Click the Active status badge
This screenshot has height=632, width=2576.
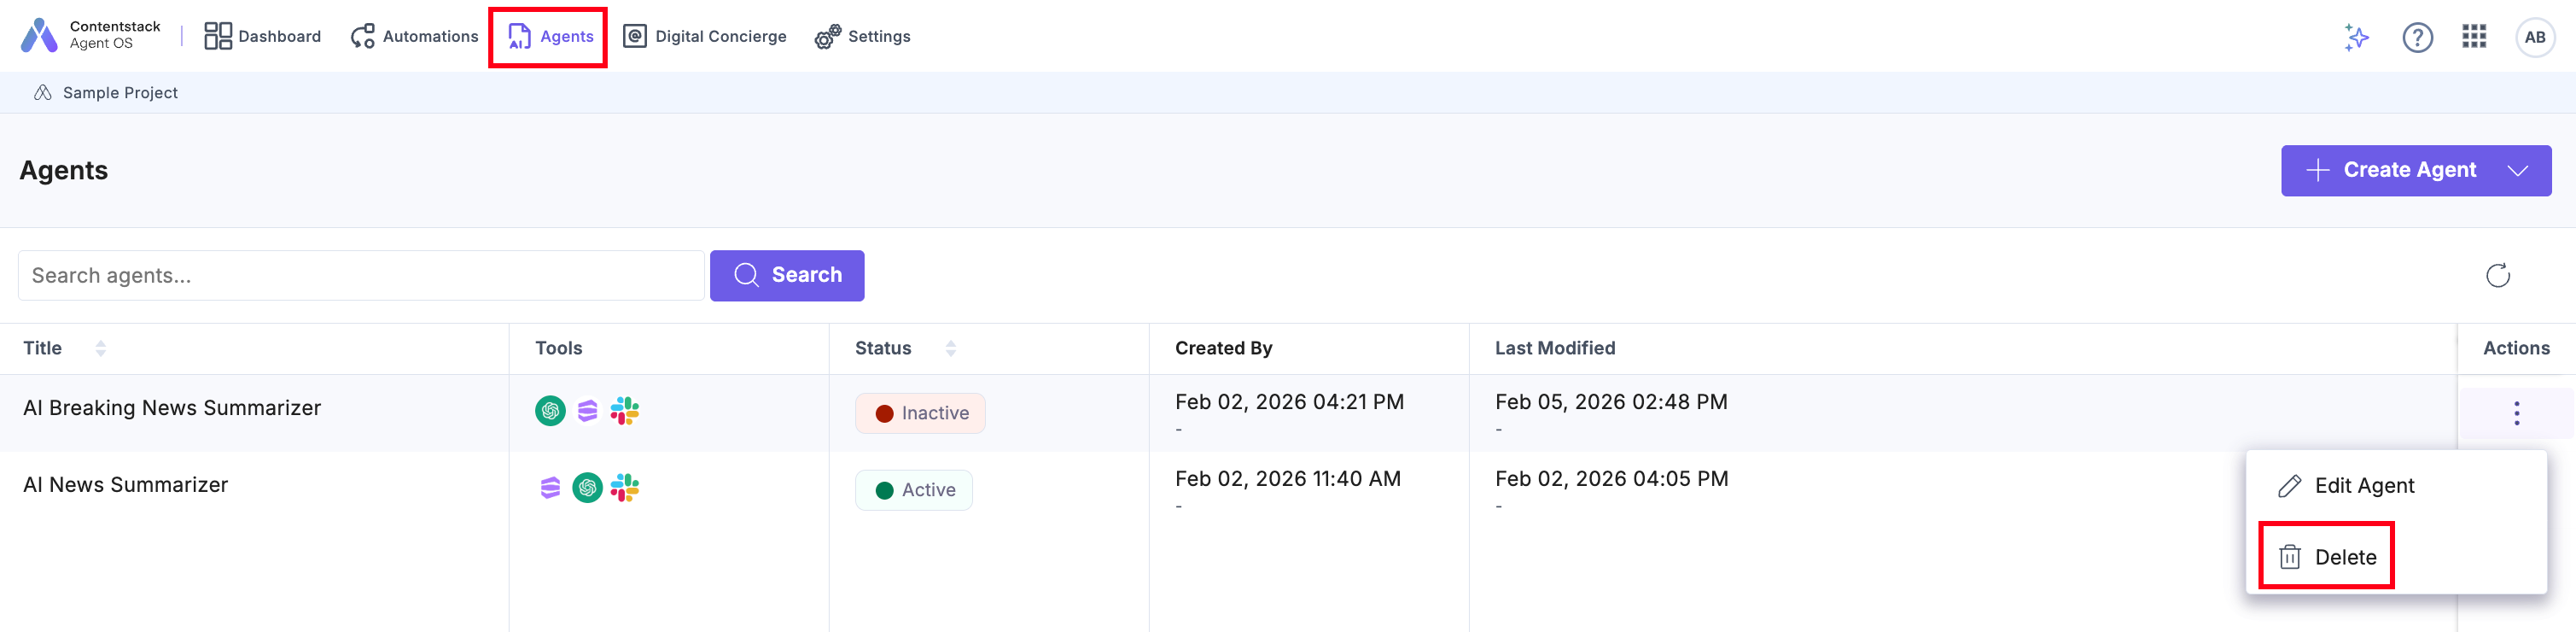[913, 490]
